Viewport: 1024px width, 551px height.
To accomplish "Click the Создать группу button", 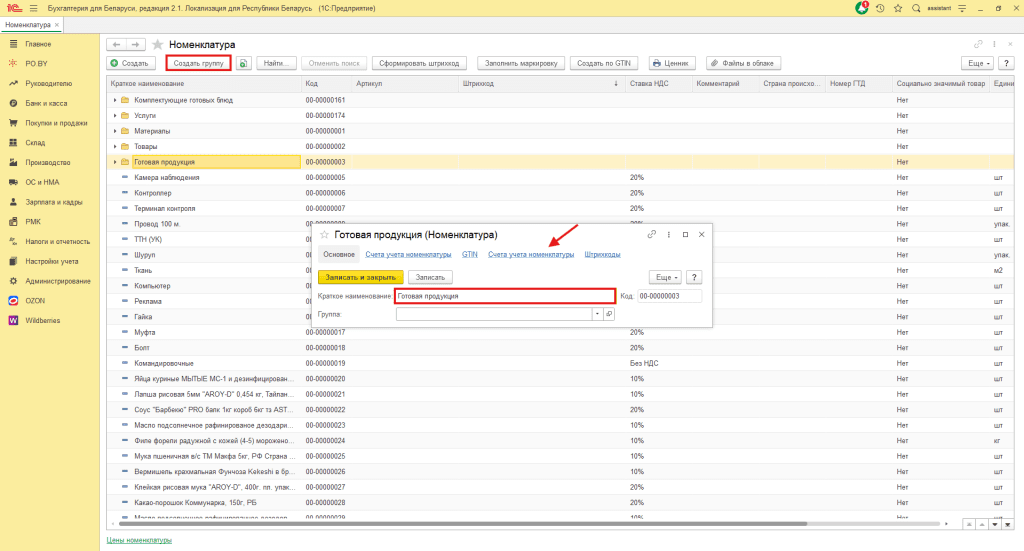I will tap(198, 63).
